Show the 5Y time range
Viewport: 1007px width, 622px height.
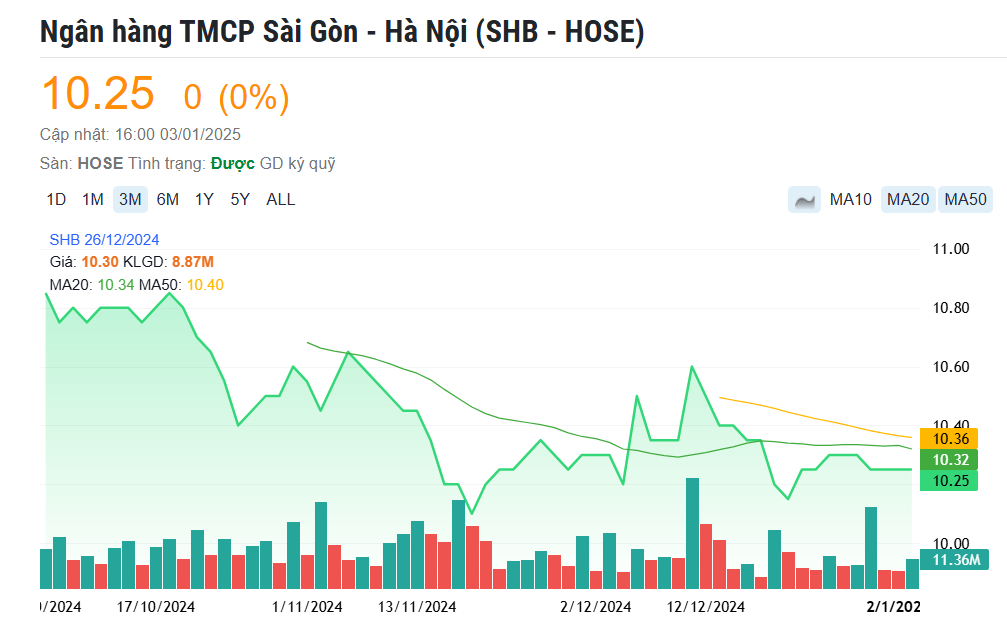pos(240,200)
